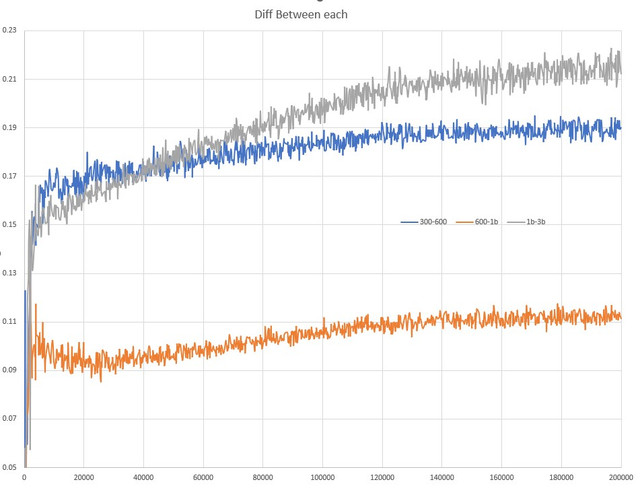The height and width of the screenshot is (497, 640).
Task: Select the 0.21 y-axis label
Action: point(9,79)
